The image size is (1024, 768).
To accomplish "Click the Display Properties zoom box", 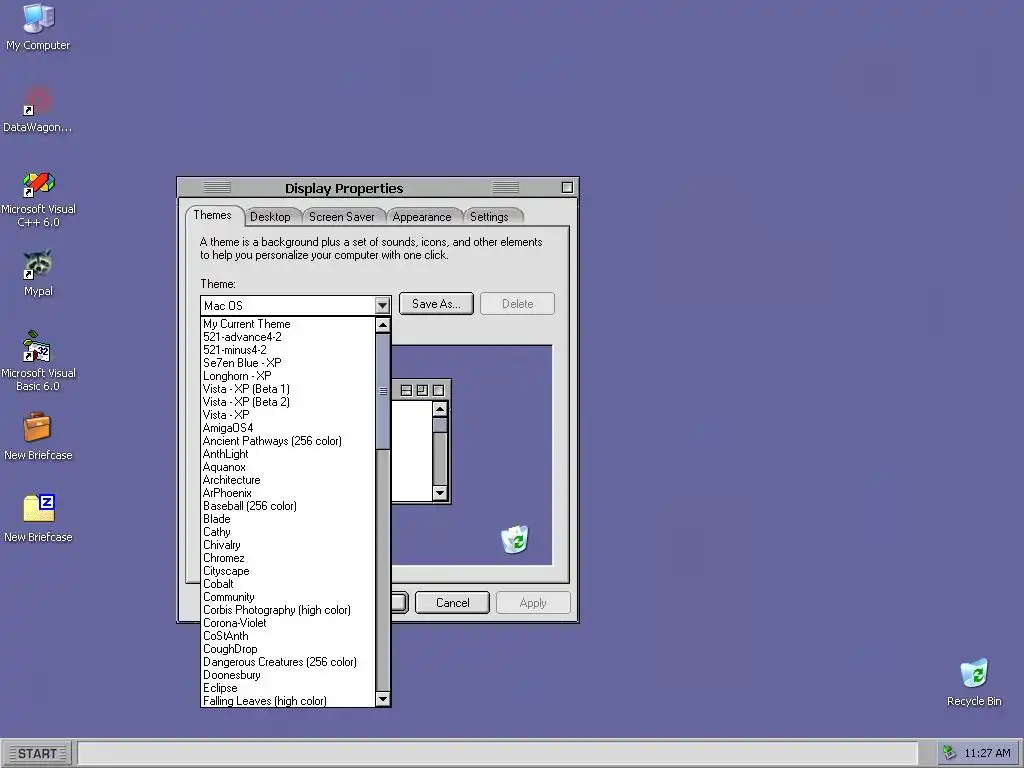I will pos(567,188).
